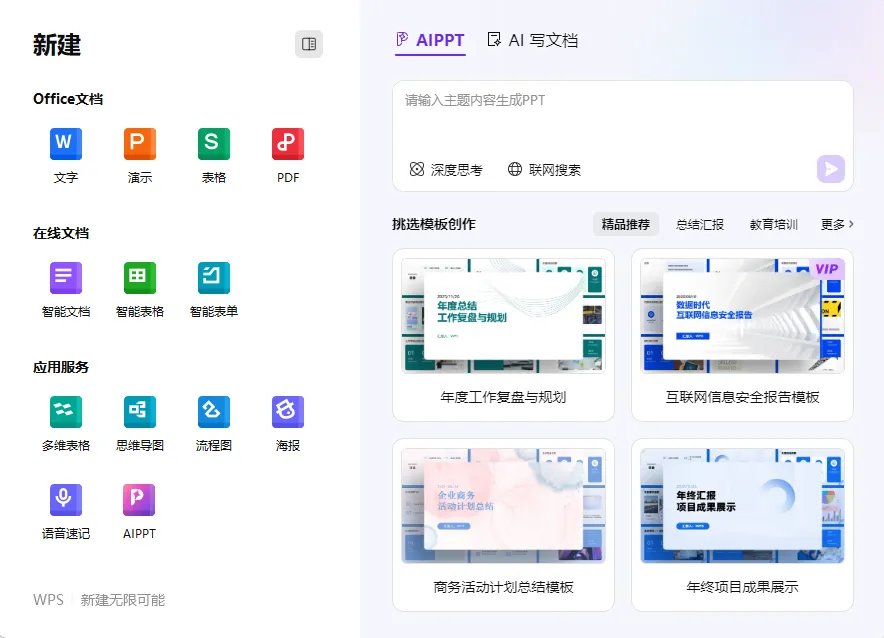The height and width of the screenshot is (638, 884).
Task: Create a new 演示 presentation
Action: tap(140, 144)
